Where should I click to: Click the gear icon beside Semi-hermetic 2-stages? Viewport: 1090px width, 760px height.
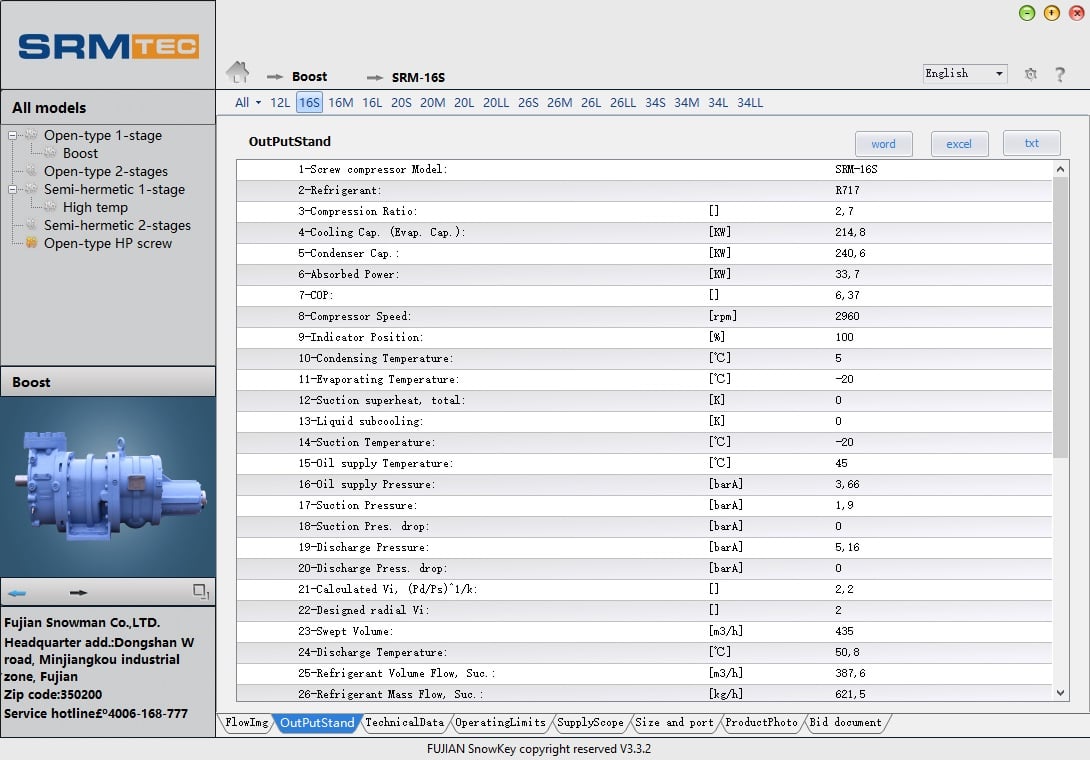point(31,225)
